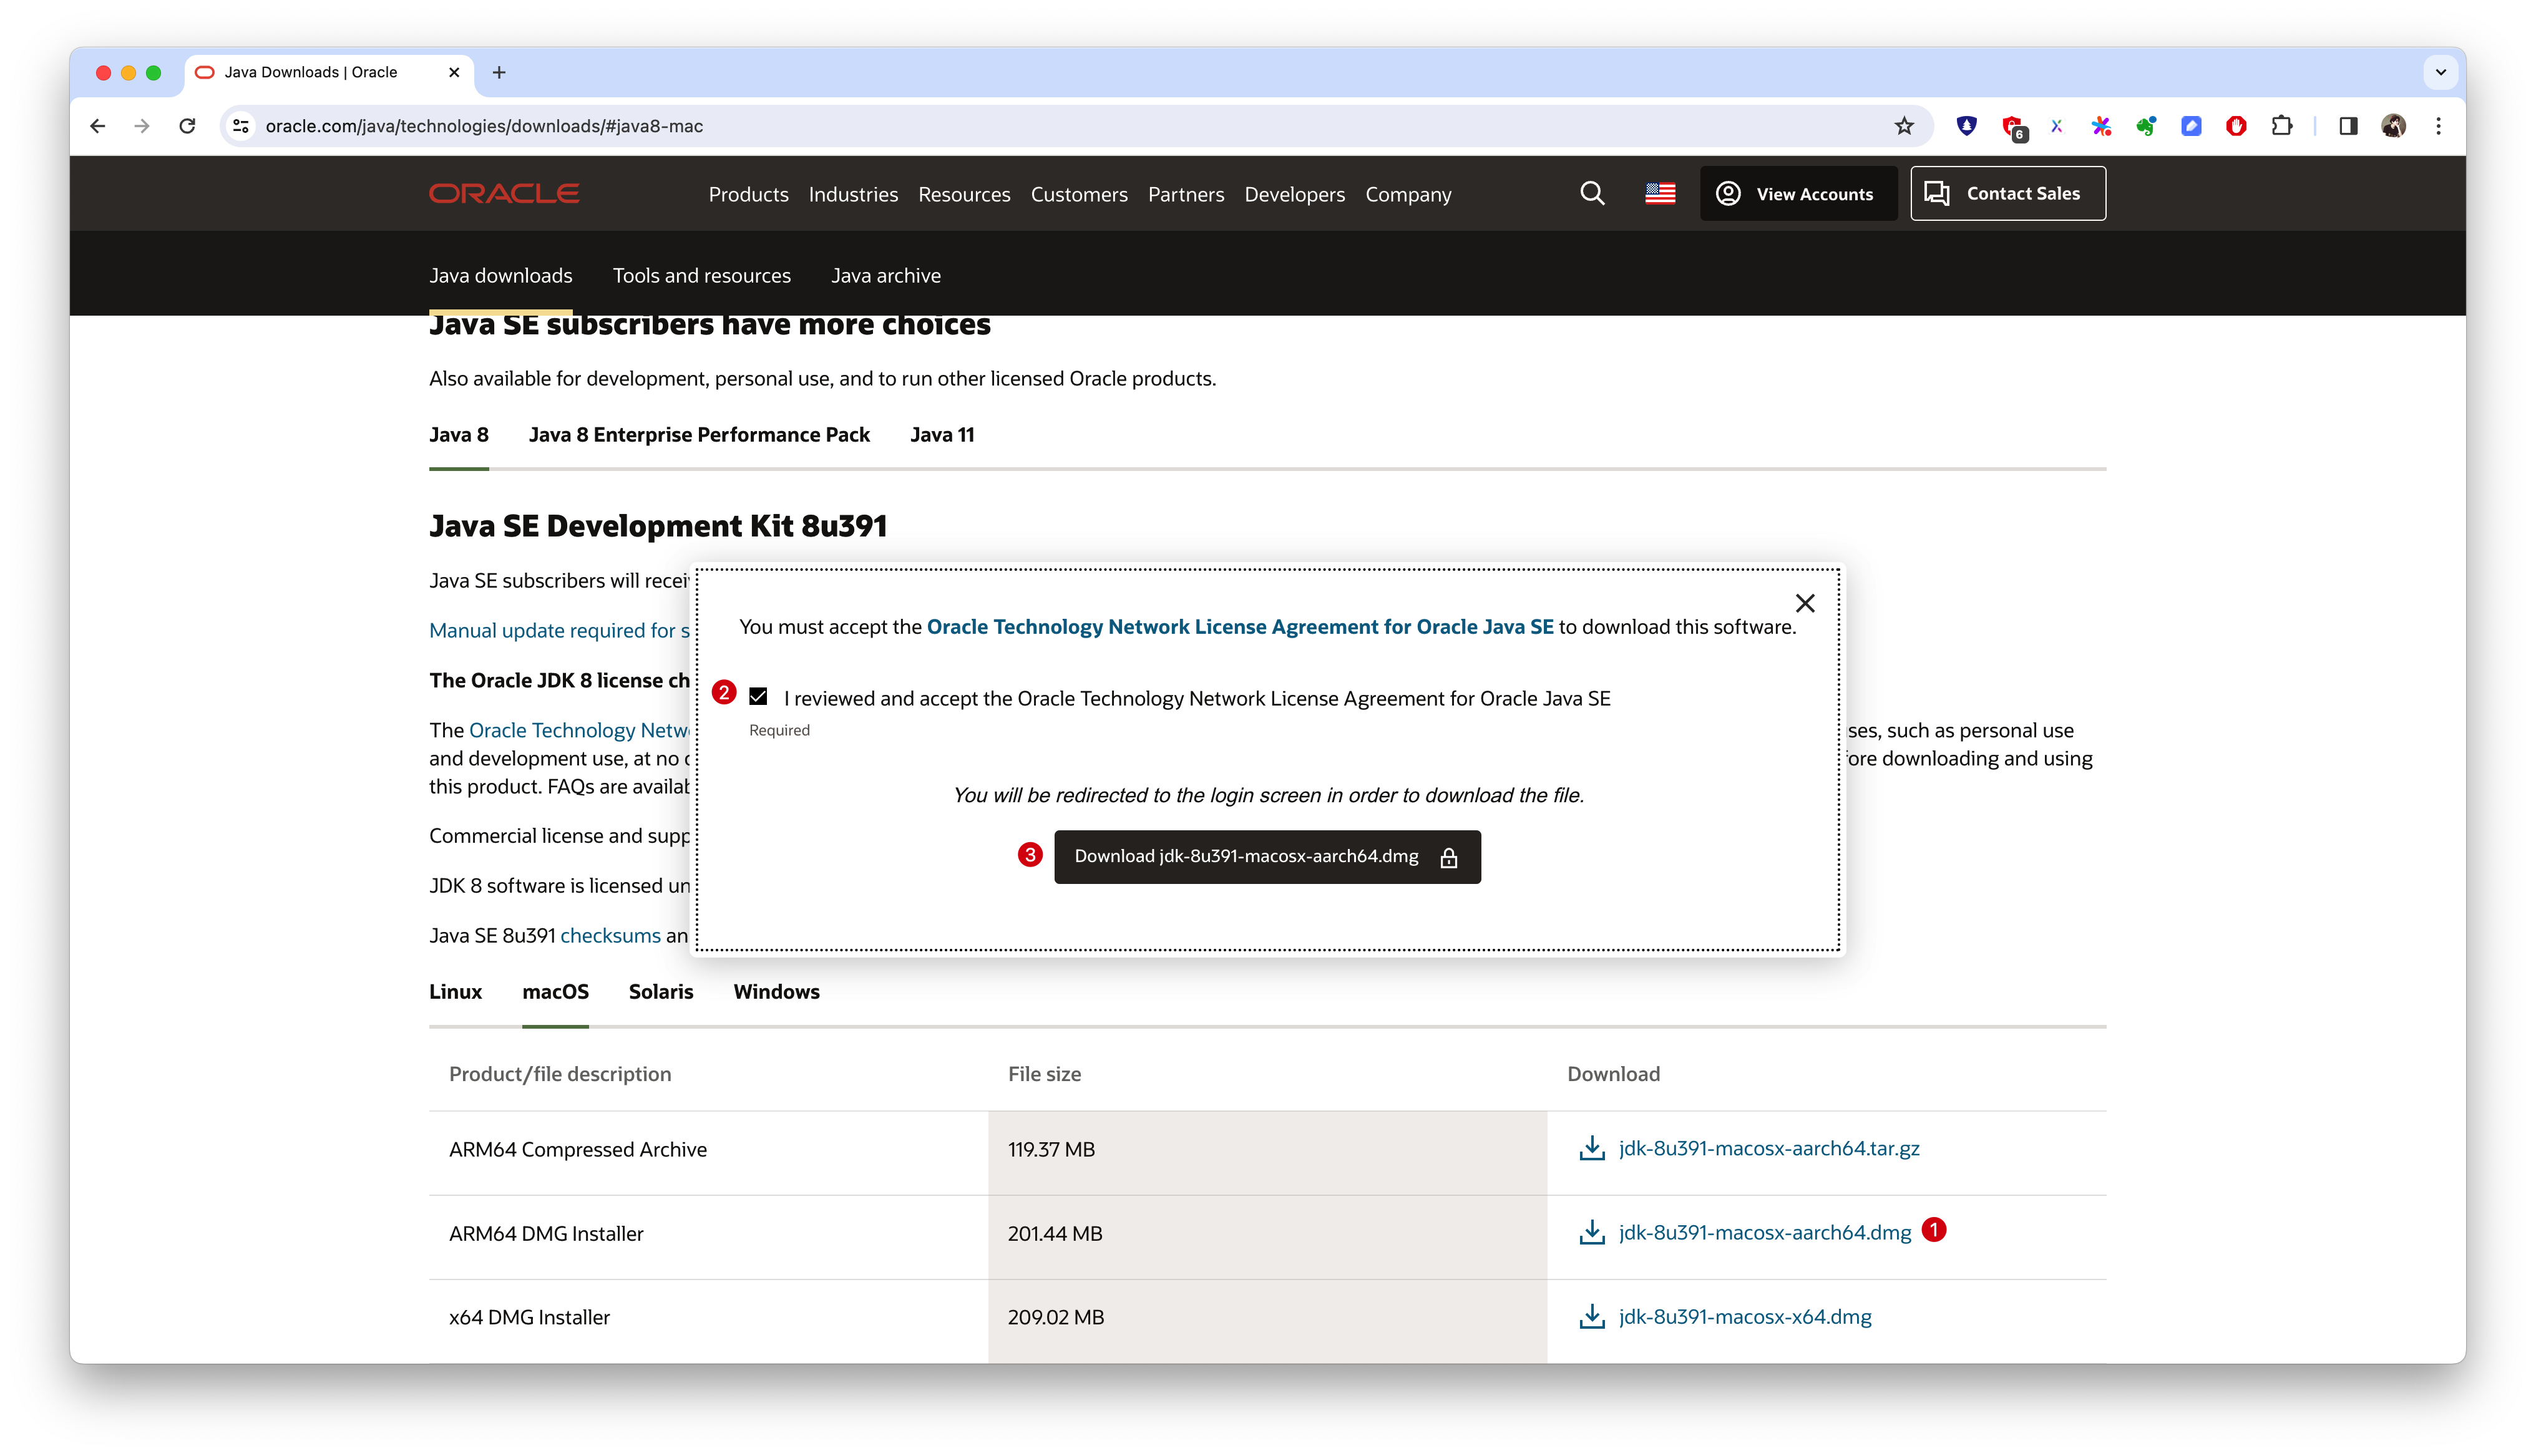
Task: Select the Windows platform tab
Action: tap(776, 991)
